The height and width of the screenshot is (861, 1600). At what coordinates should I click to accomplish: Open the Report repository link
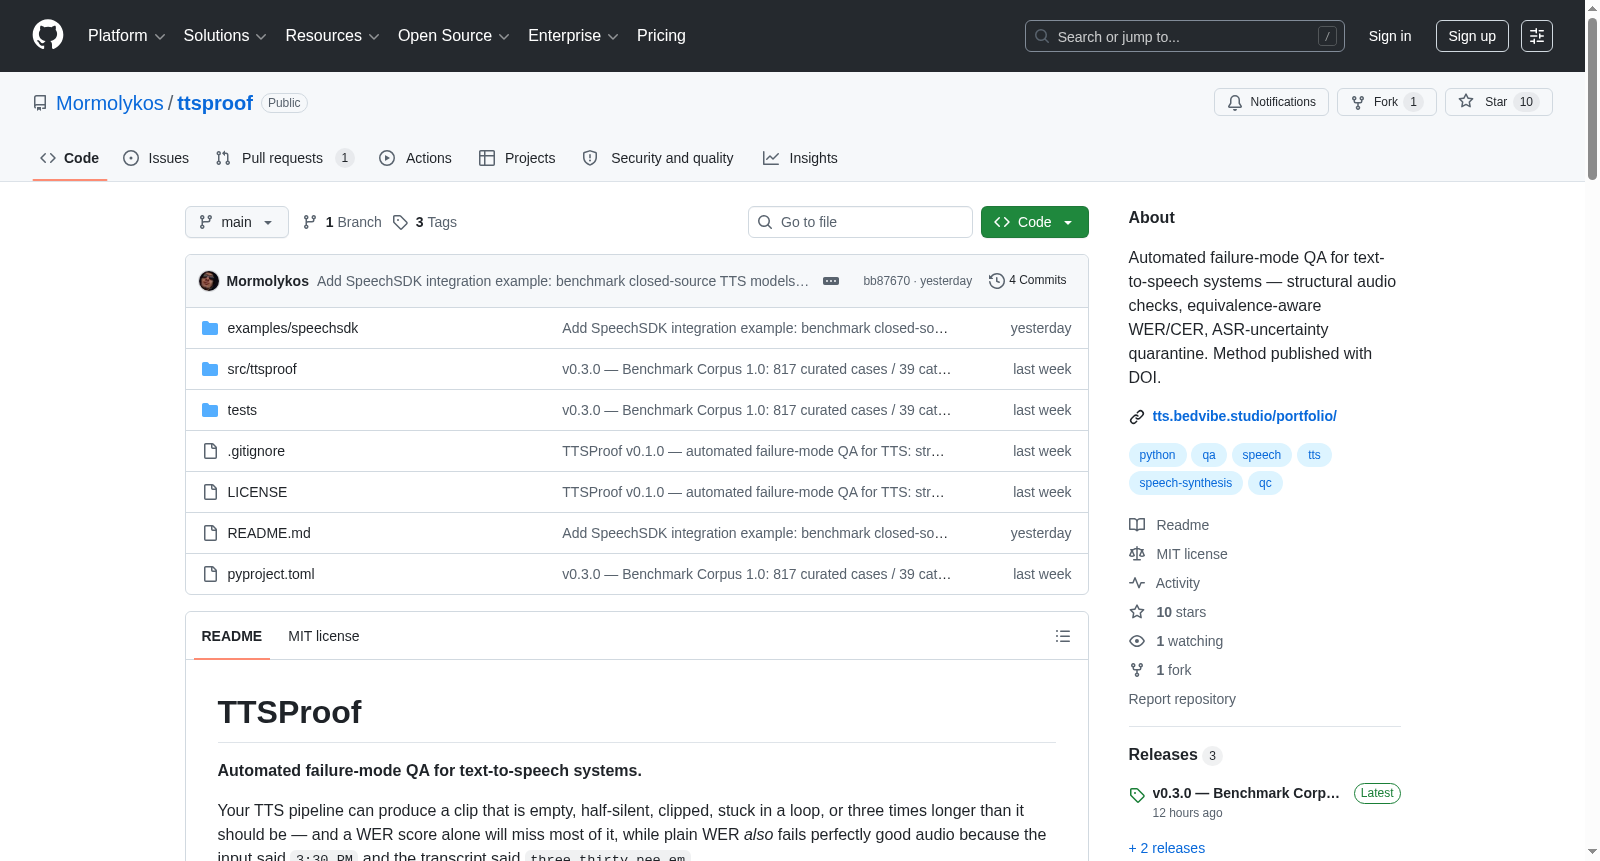1182,699
